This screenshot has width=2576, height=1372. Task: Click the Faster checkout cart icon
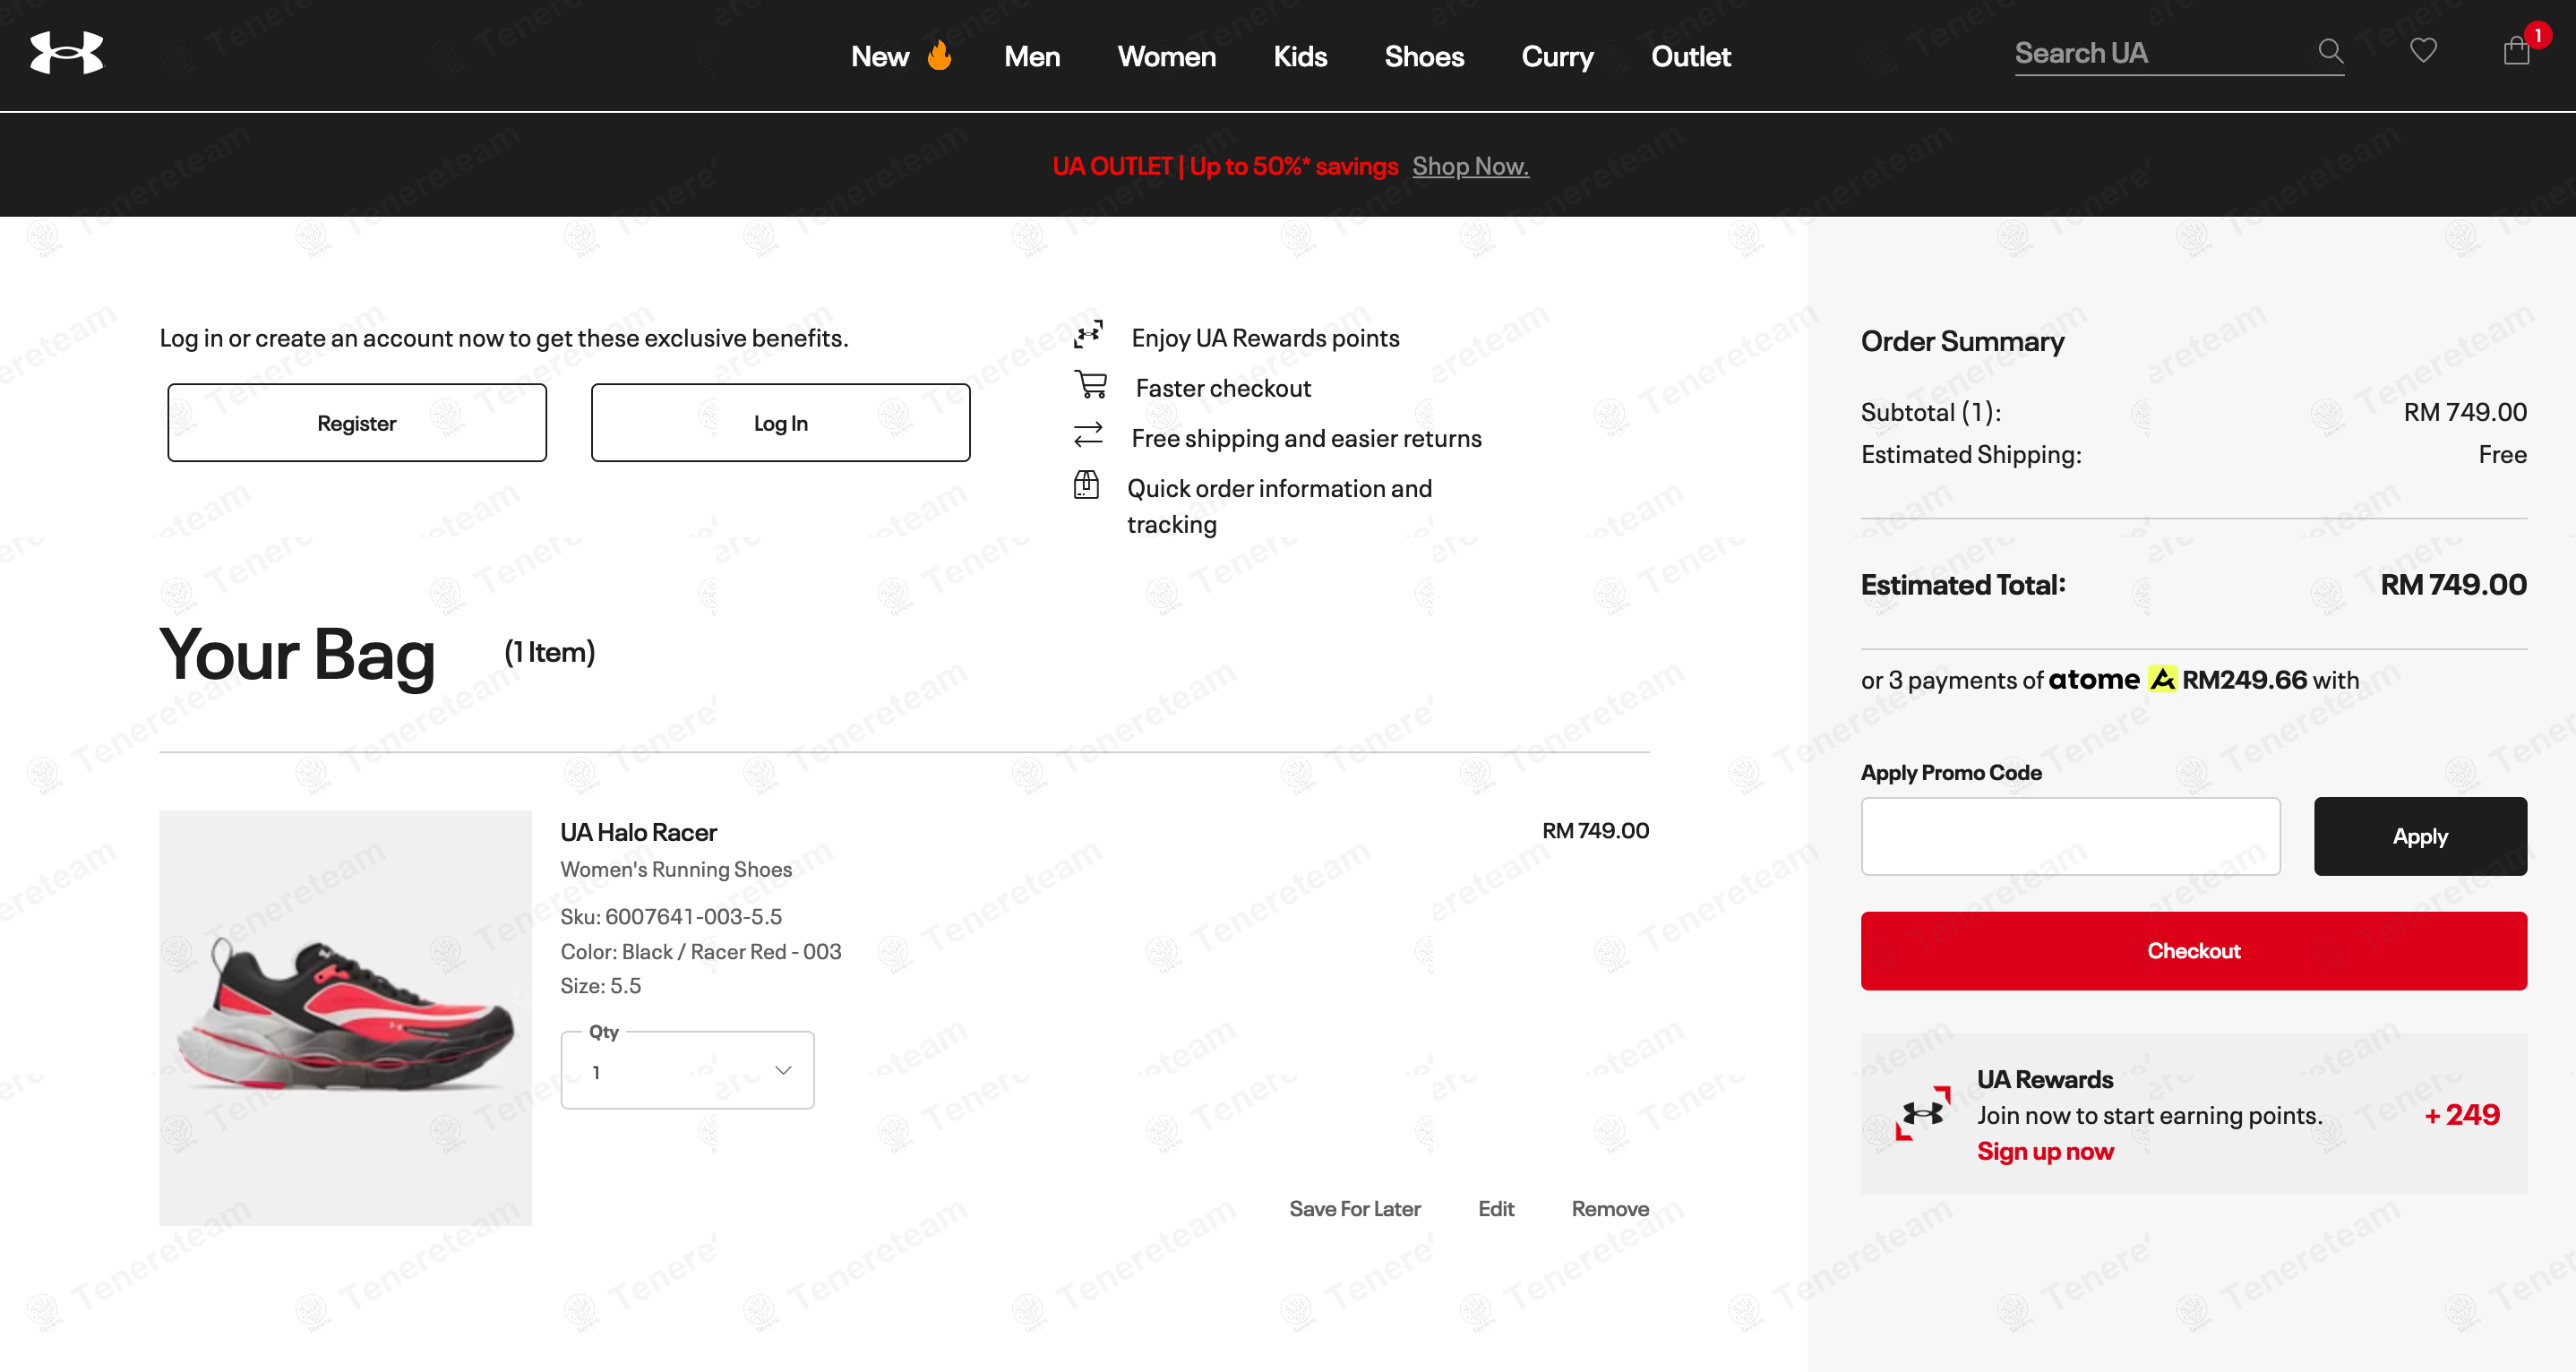click(x=1090, y=385)
